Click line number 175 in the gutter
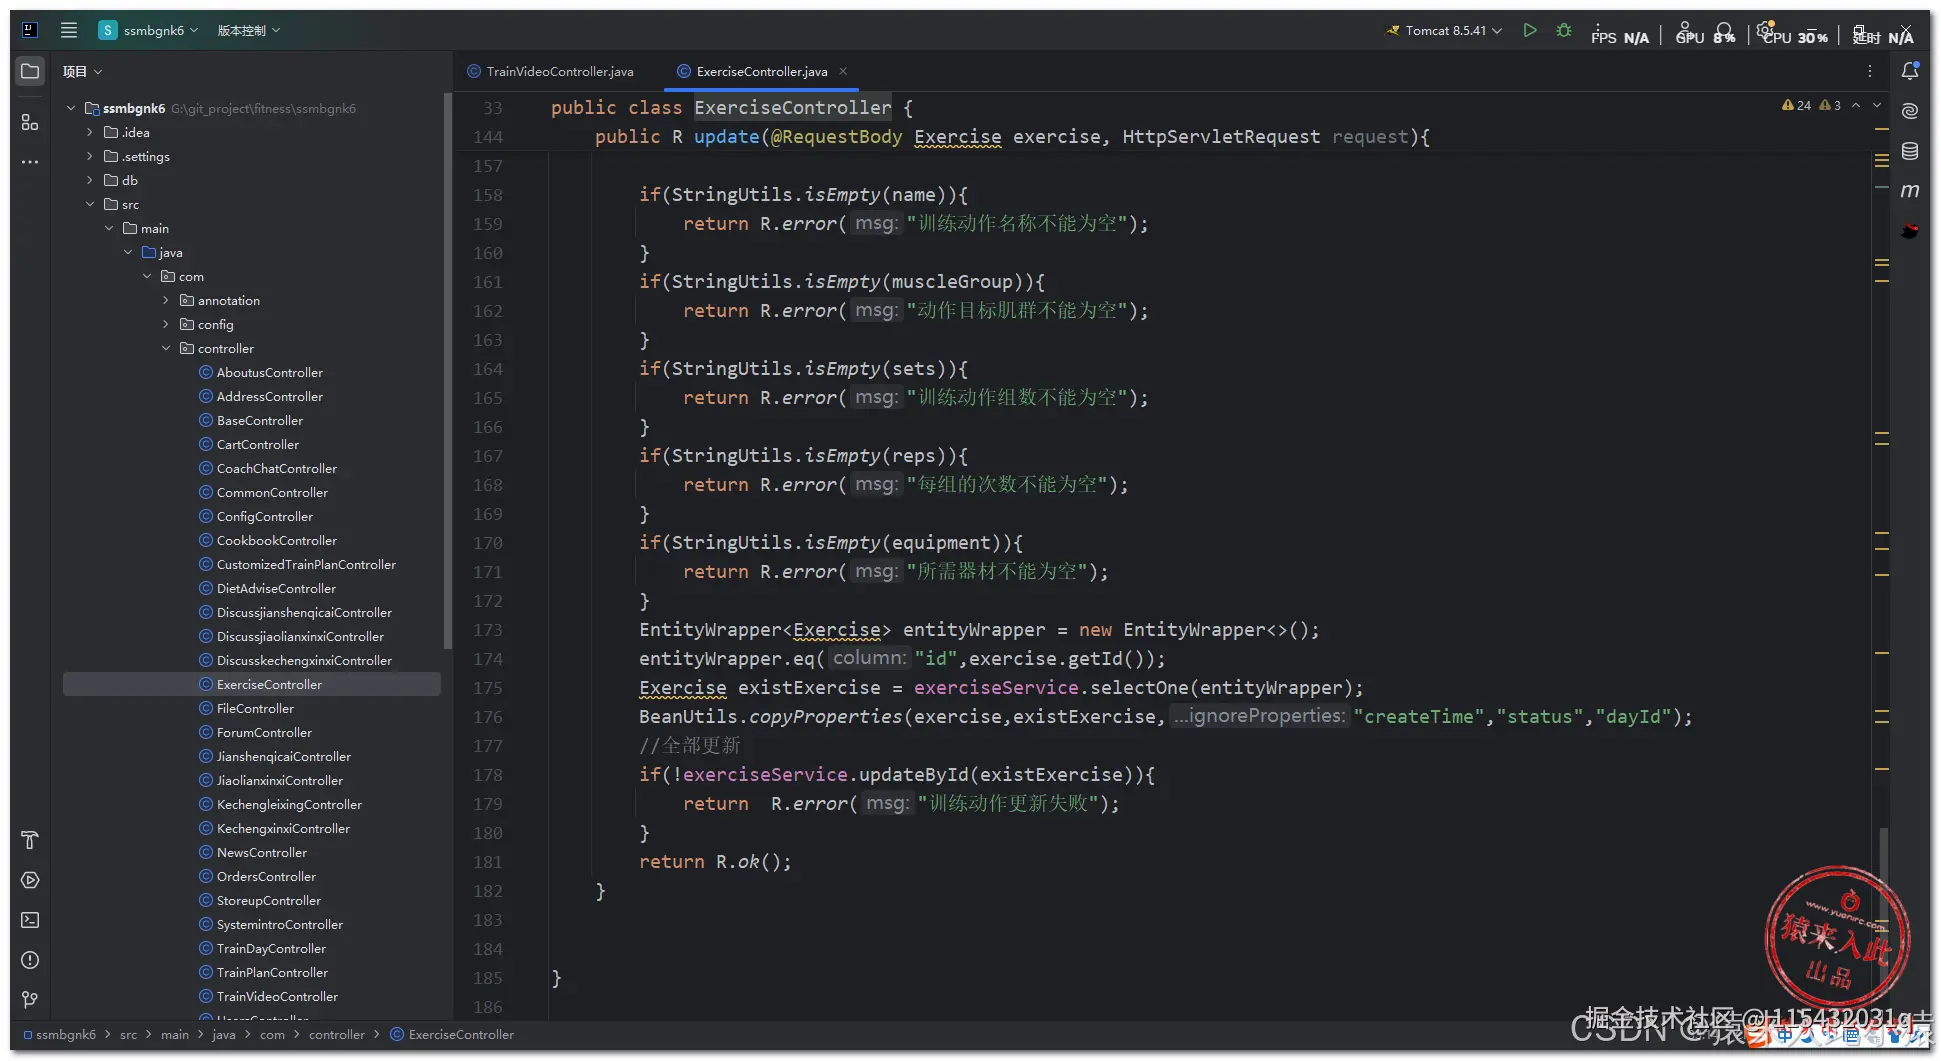This screenshot has height=1061, width=1941. 488,688
